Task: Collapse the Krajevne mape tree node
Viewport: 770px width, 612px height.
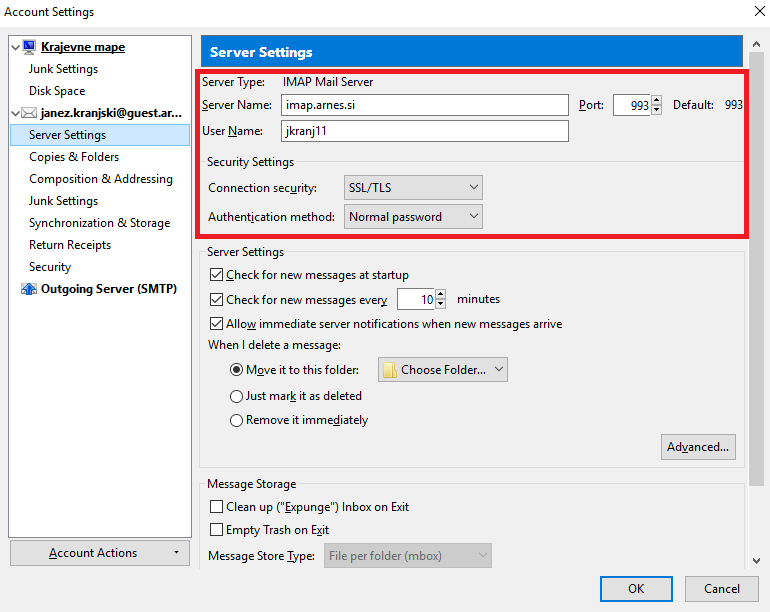Action: point(15,47)
